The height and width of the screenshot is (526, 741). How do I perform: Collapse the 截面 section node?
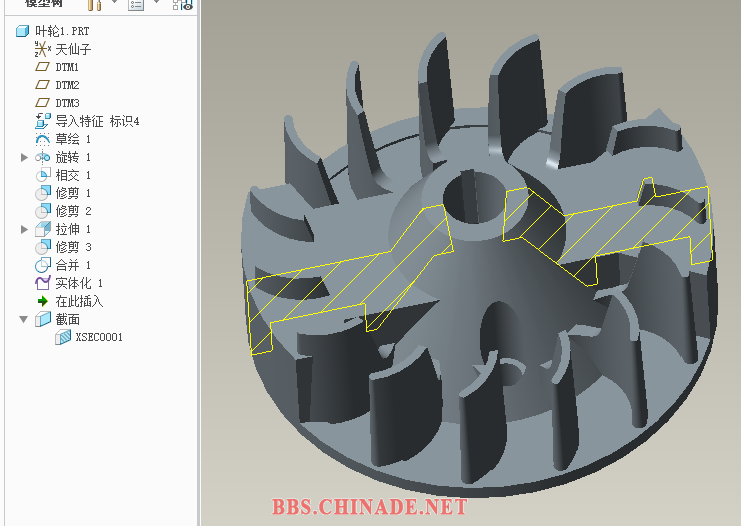click(x=25, y=319)
